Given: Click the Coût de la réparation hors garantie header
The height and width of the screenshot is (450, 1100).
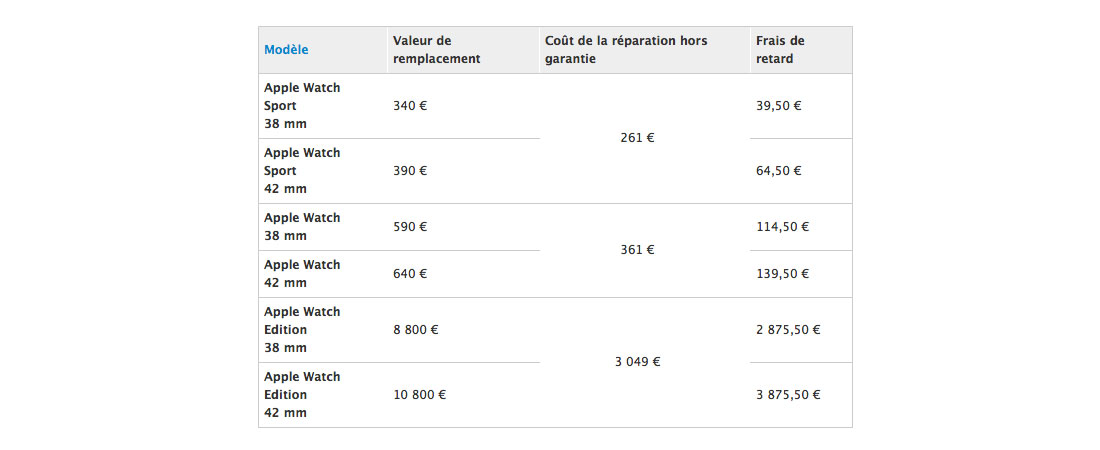Looking at the screenshot, I should (x=626, y=50).
